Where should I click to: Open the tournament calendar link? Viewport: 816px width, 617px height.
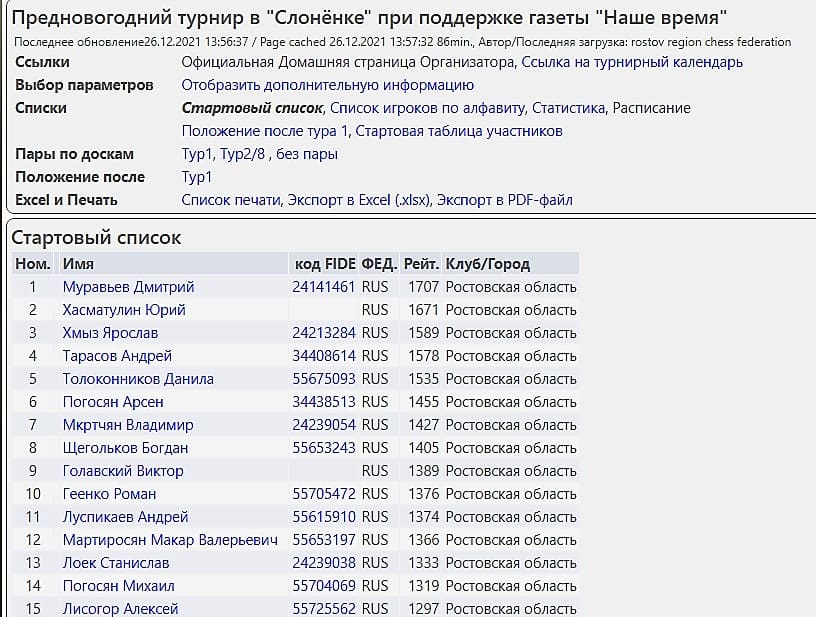(x=634, y=62)
